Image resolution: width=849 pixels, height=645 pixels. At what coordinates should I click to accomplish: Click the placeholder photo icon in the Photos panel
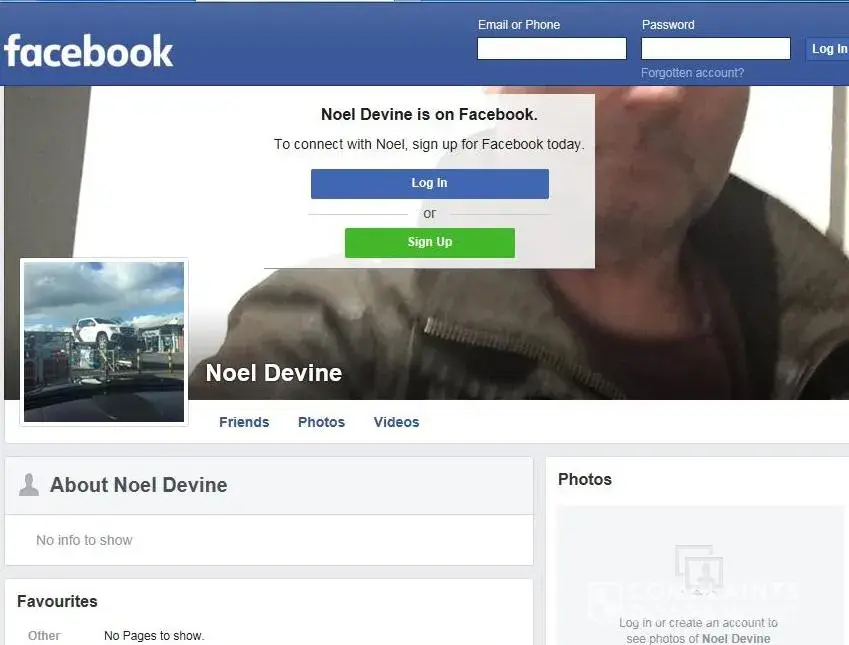pyautogui.click(x=697, y=568)
